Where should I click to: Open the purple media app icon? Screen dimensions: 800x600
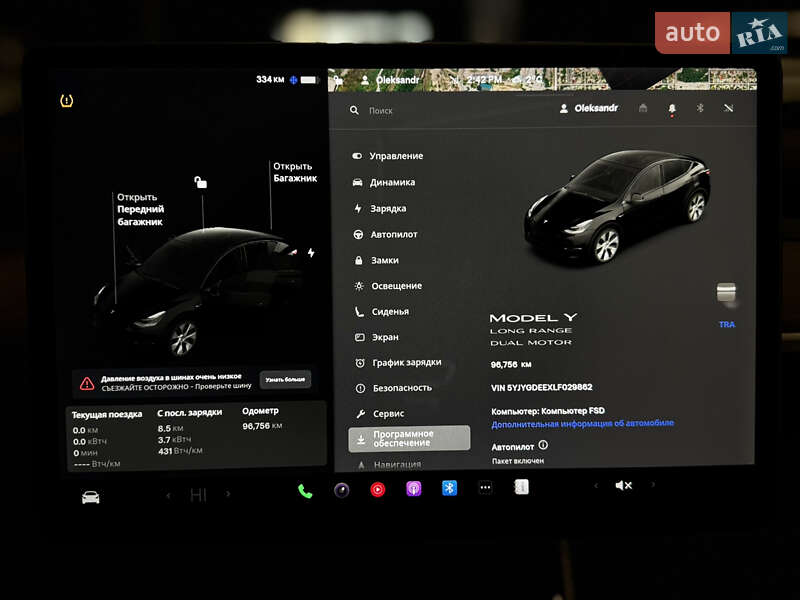pyautogui.click(x=413, y=489)
